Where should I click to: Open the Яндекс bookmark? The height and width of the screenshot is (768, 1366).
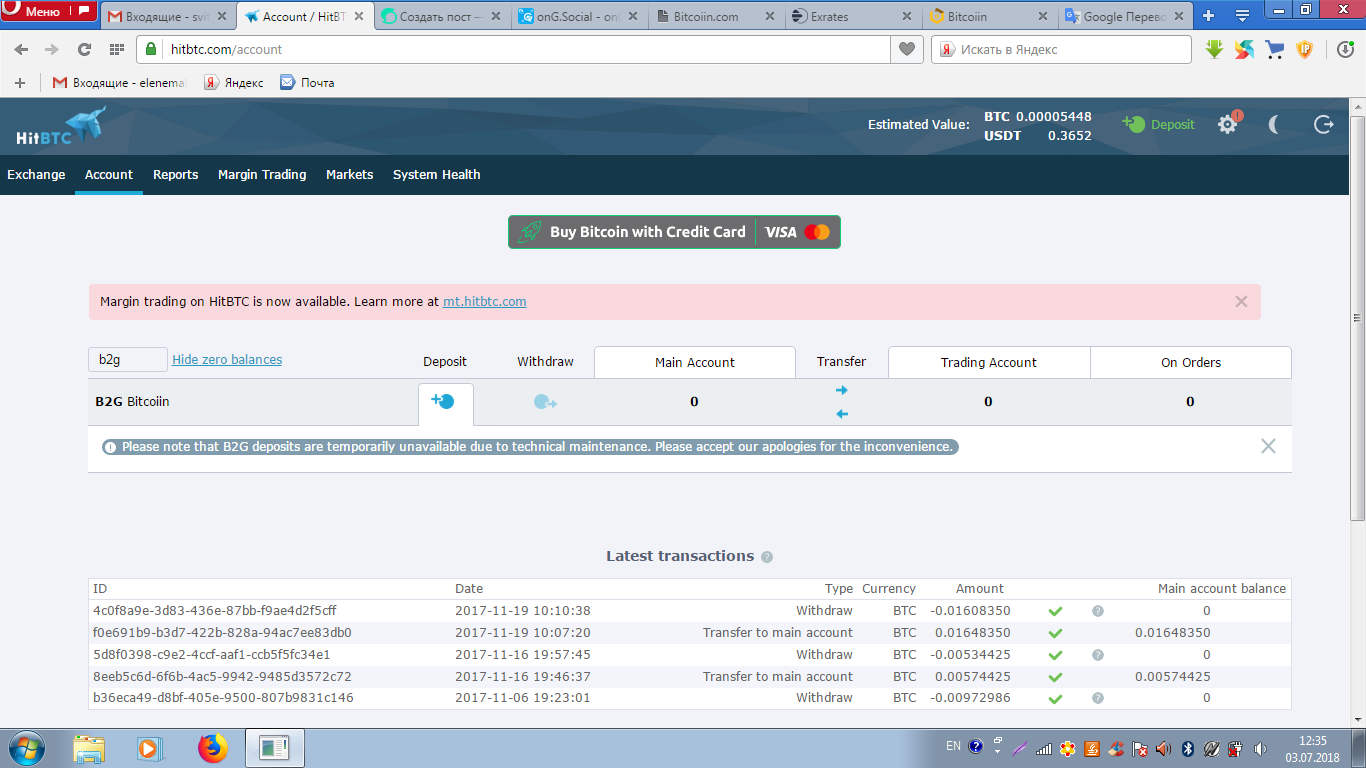(234, 83)
